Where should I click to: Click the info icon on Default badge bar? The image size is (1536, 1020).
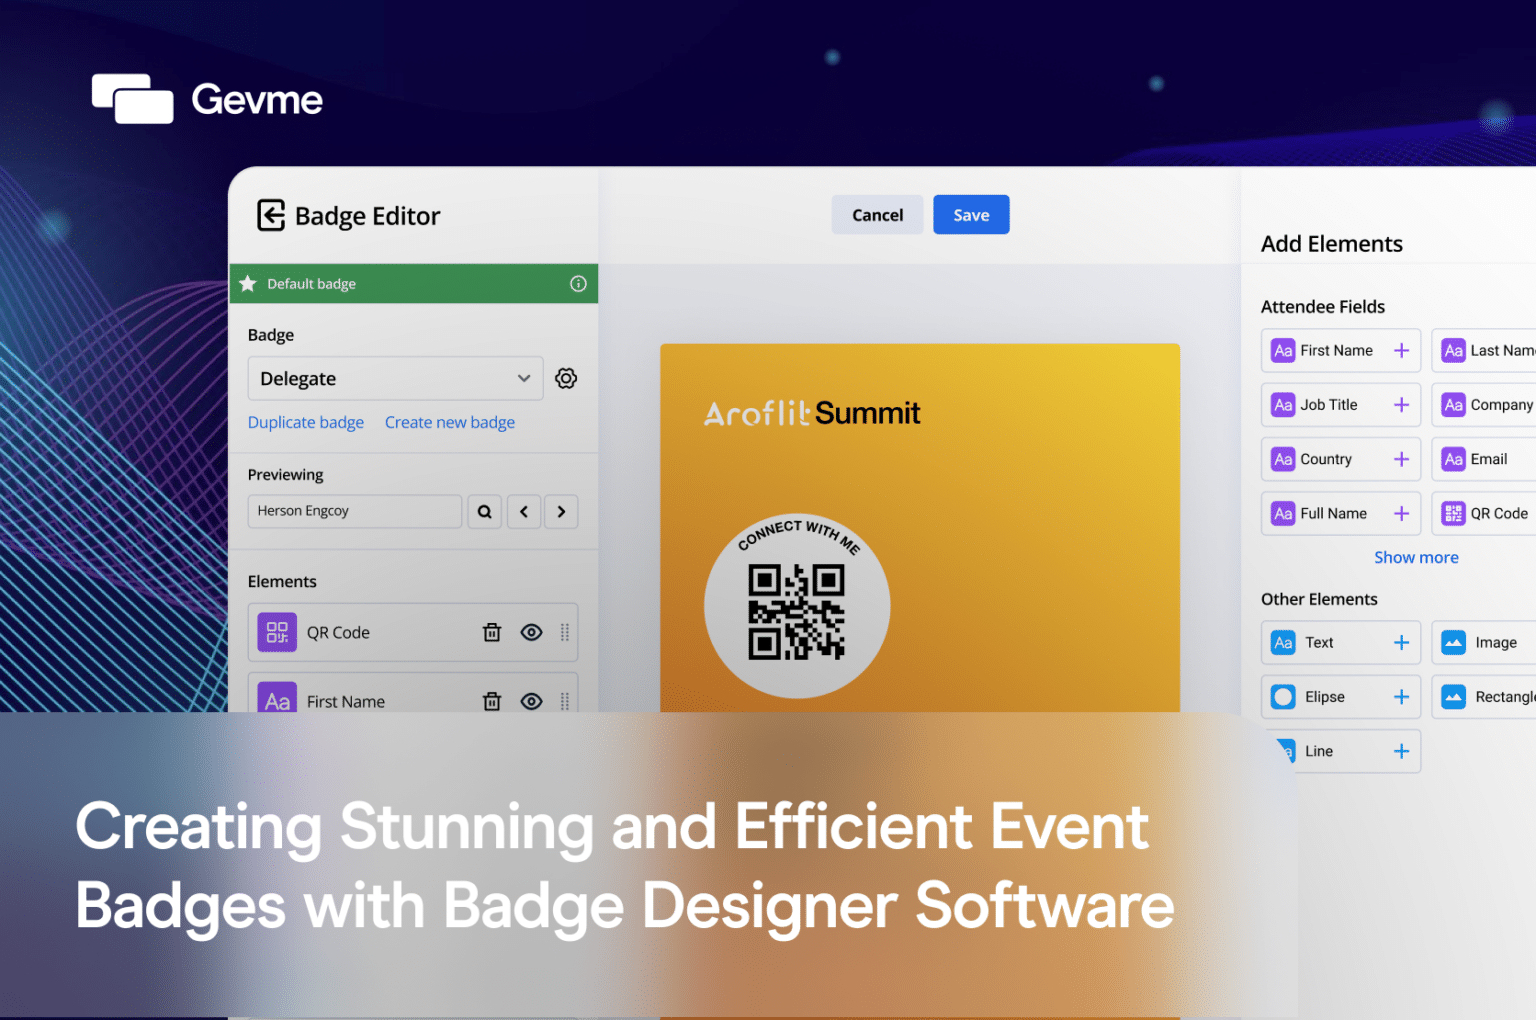578,283
